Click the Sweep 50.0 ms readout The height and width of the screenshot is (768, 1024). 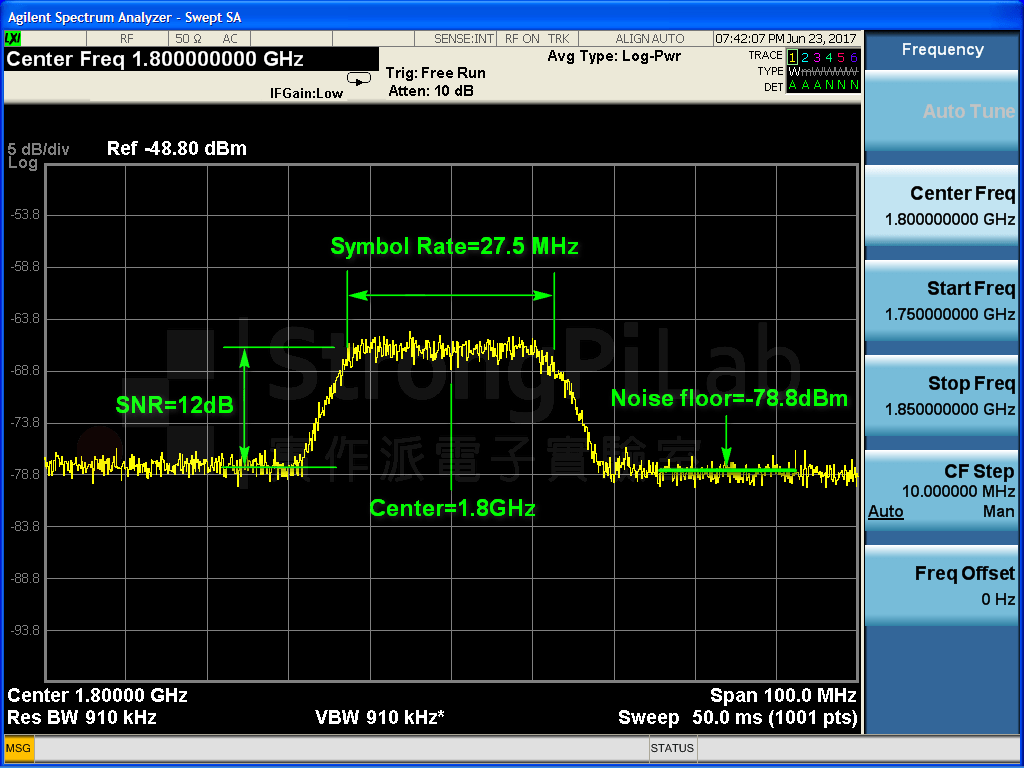click(737, 718)
